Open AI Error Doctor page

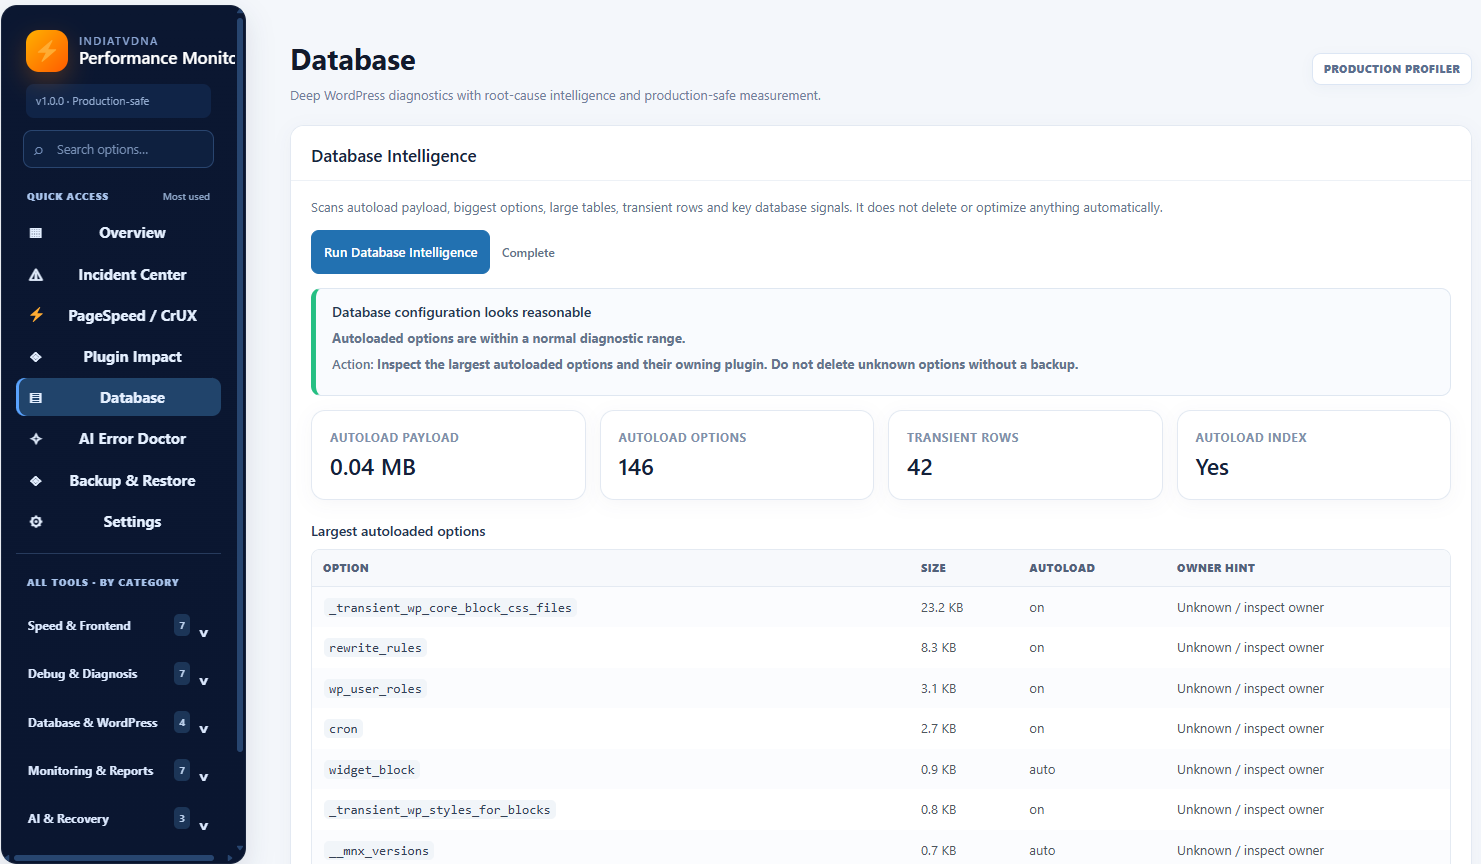coord(119,439)
